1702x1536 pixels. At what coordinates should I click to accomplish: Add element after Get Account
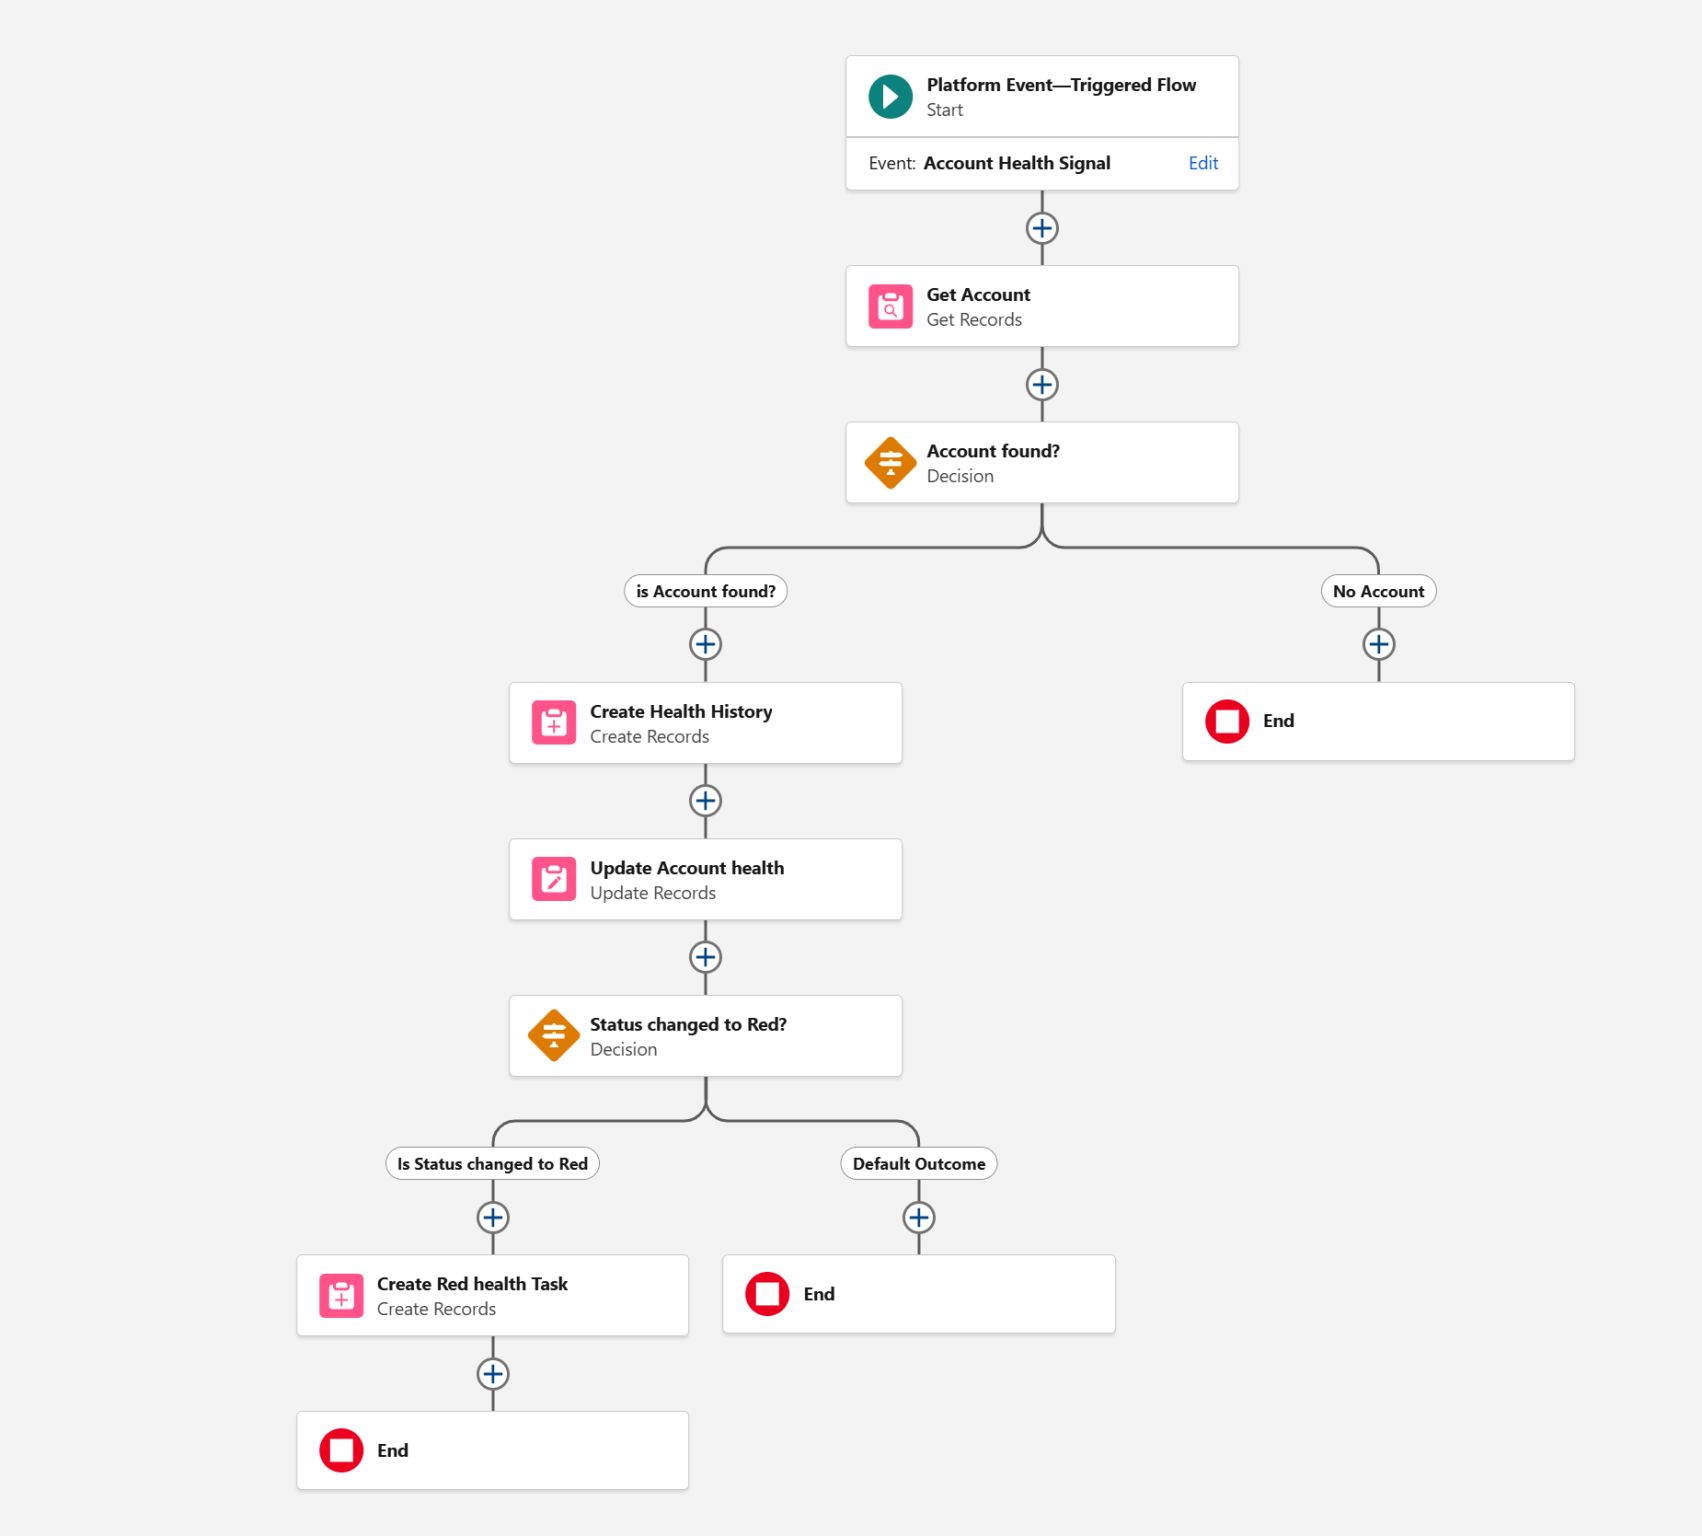tap(1042, 385)
